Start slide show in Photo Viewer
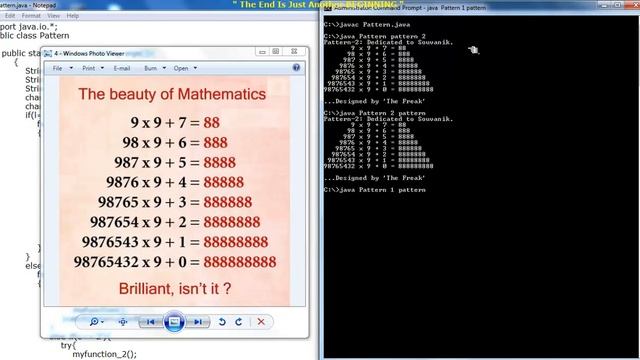The image size is (640, 360). 174,322
